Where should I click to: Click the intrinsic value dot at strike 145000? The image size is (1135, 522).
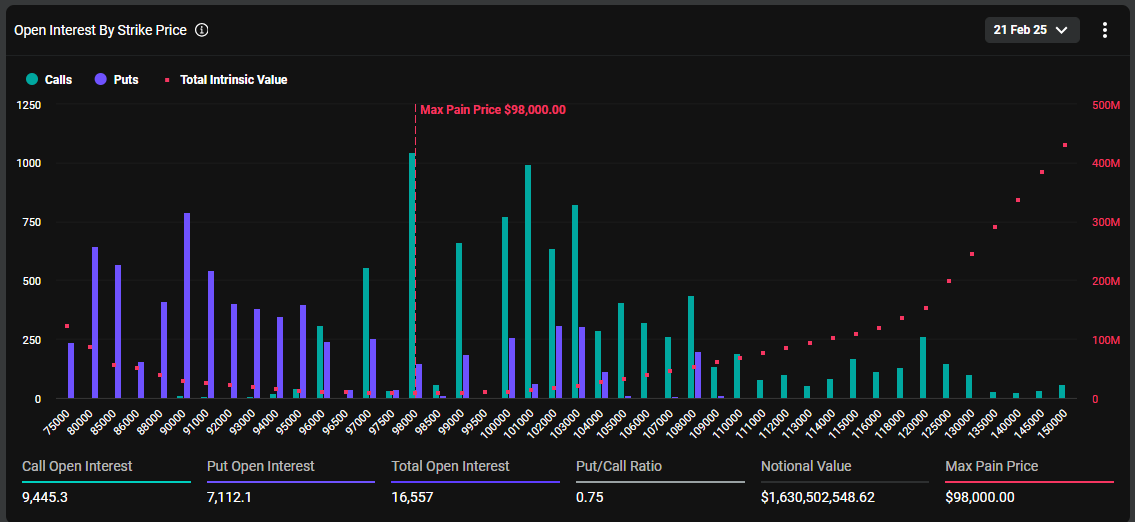tap(1042, 172)
